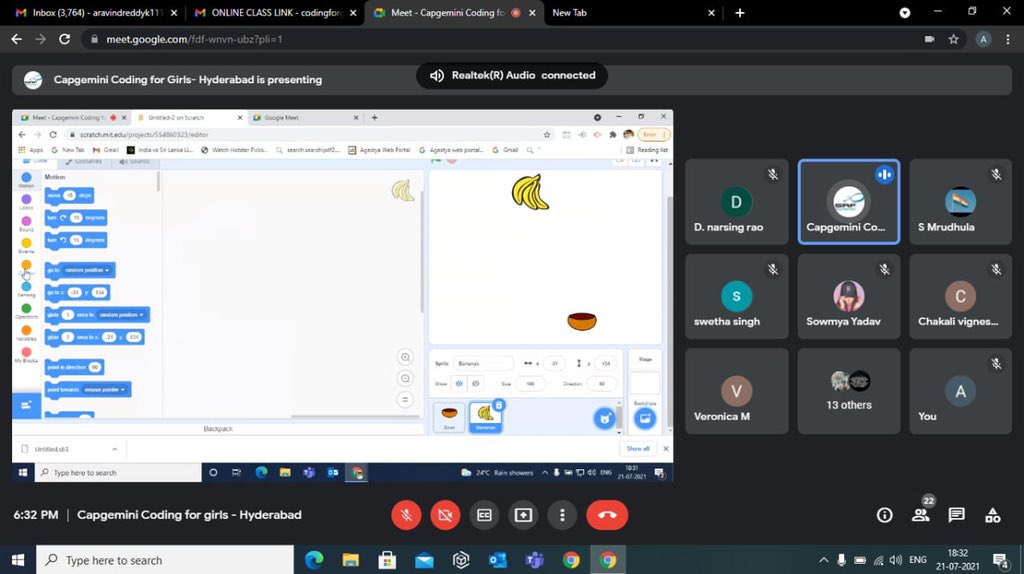Toggle camera permission icon in address bar

click(929, 39)
